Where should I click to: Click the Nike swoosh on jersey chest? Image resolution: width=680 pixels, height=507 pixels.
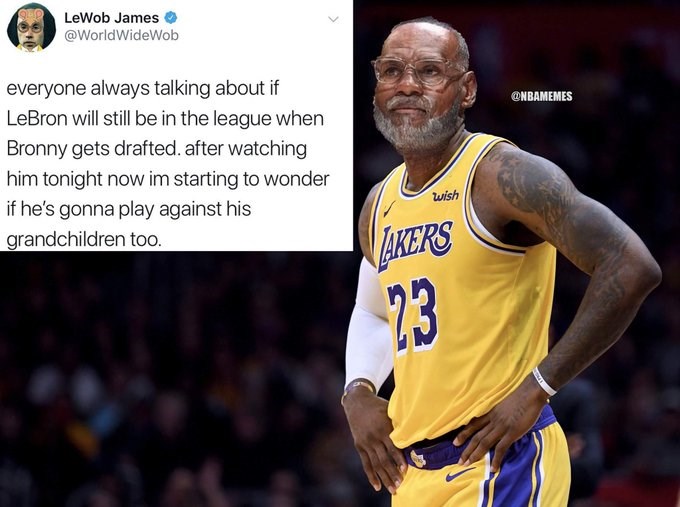389,209
